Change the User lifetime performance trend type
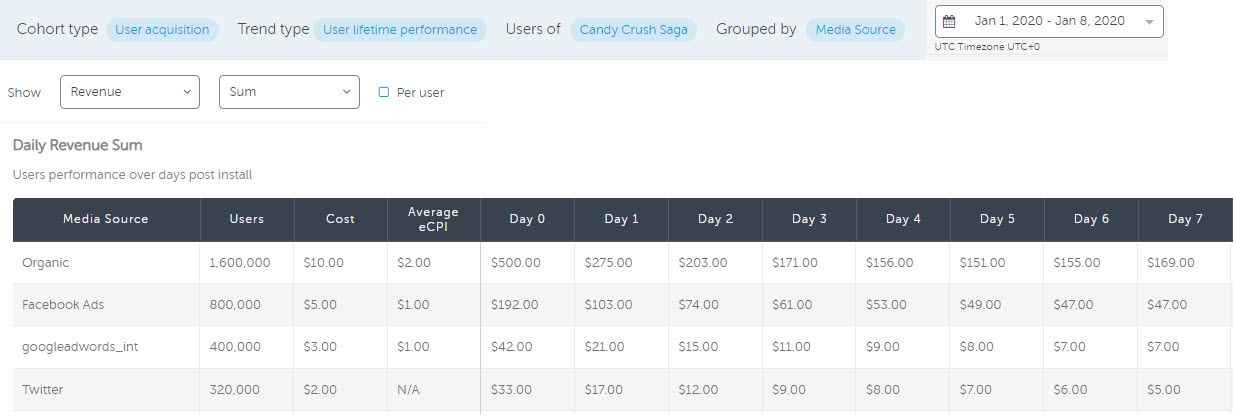Image resolution: width=1234 pixels, height=417 pixels. [x=400, y=30]
